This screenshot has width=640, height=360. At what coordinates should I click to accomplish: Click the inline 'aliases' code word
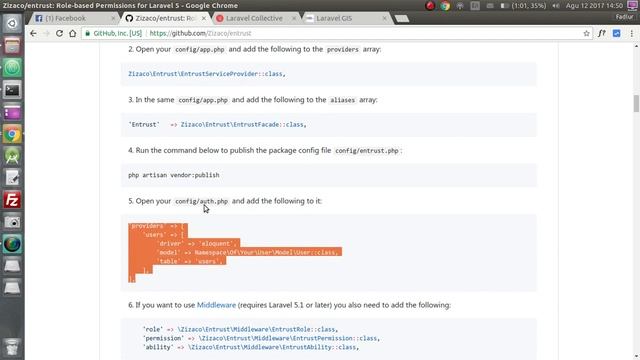(342, 100)
